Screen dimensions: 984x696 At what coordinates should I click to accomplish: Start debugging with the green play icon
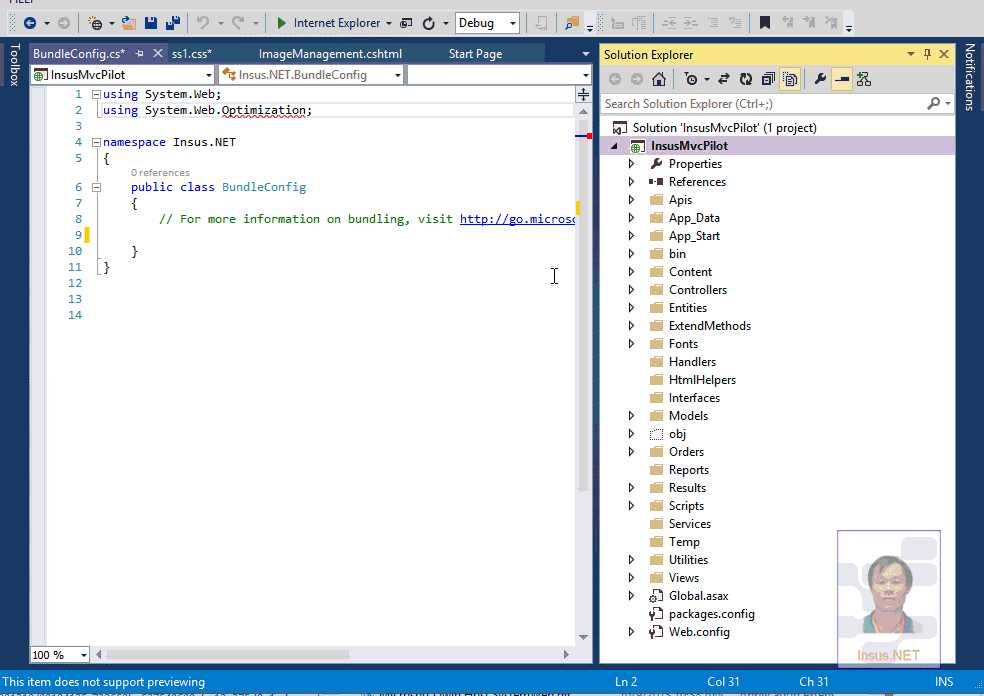282,23
